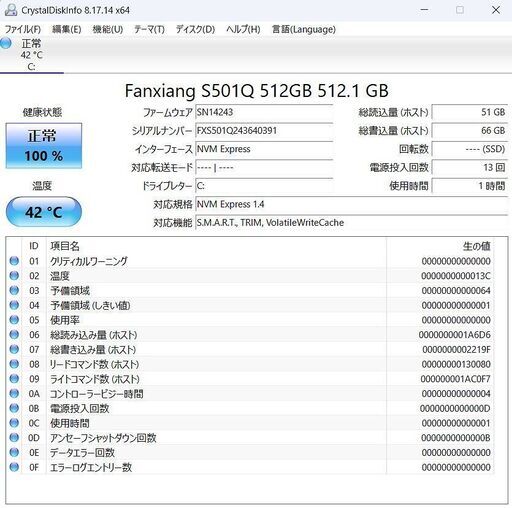The height and width of the screenshot is (508, 512).
Task: Select raw value 000000002219F
Action: pos(456,349)
